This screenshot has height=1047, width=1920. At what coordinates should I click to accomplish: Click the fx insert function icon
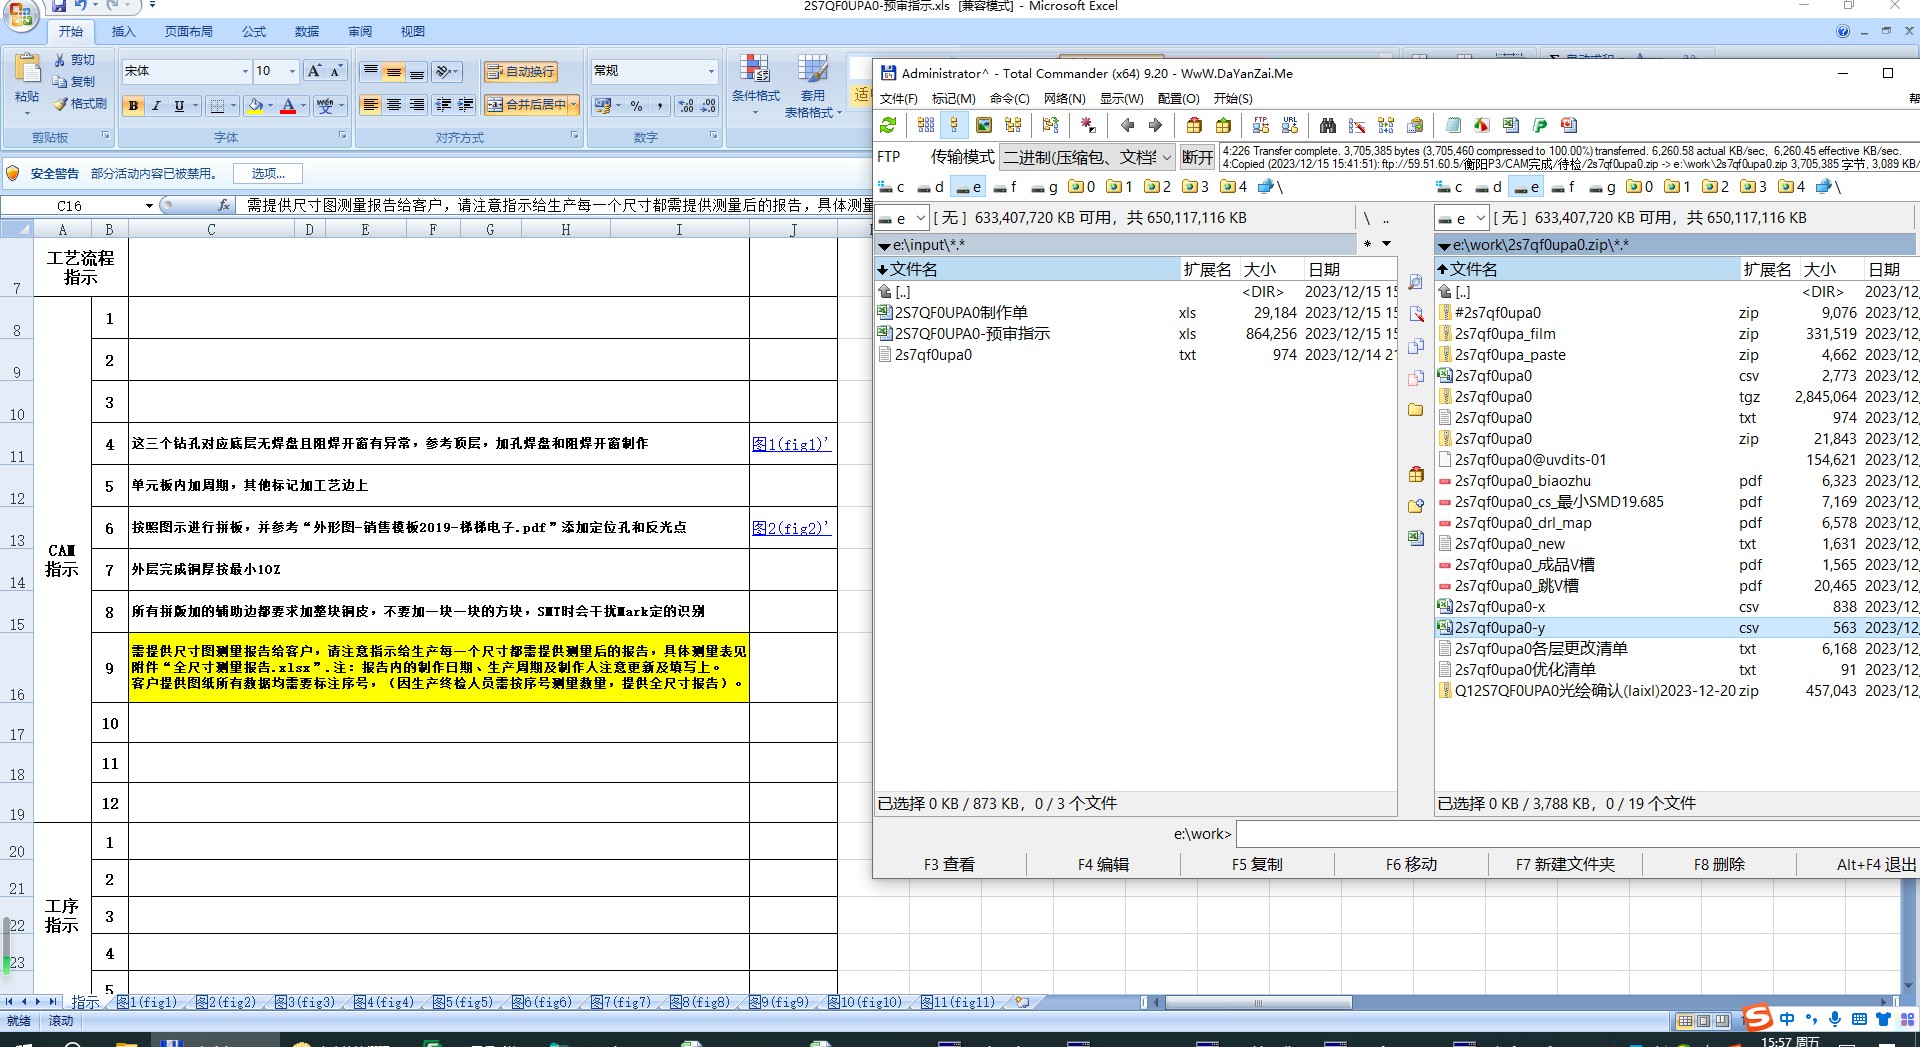click(224, 205)
